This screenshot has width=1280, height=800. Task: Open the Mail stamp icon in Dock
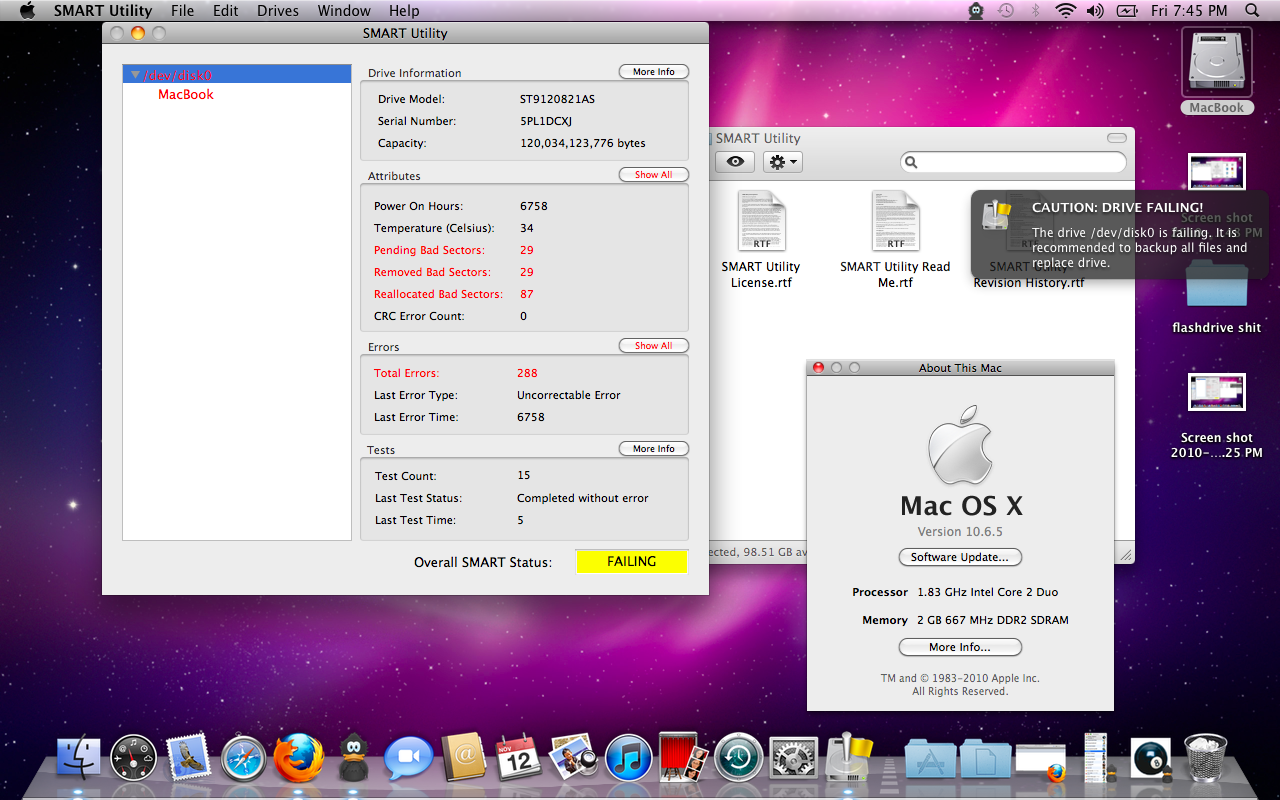point(188,758)
